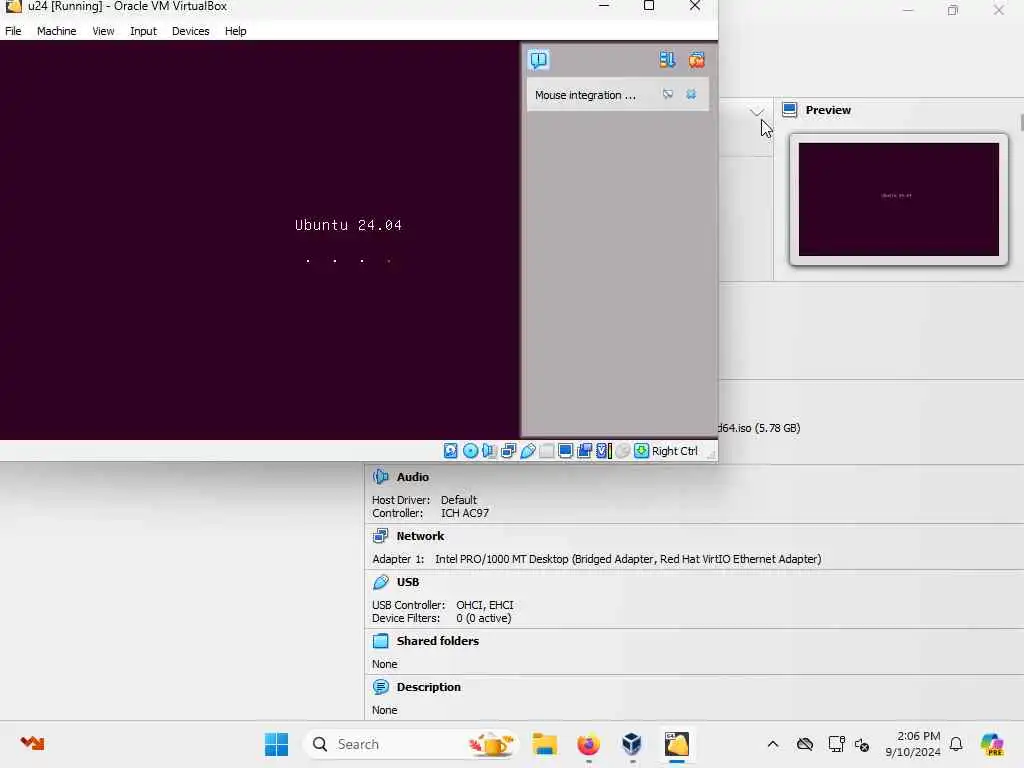Click the display monitor status bar icon
Screen dimensions: 1024x768
tap(566, 451)
